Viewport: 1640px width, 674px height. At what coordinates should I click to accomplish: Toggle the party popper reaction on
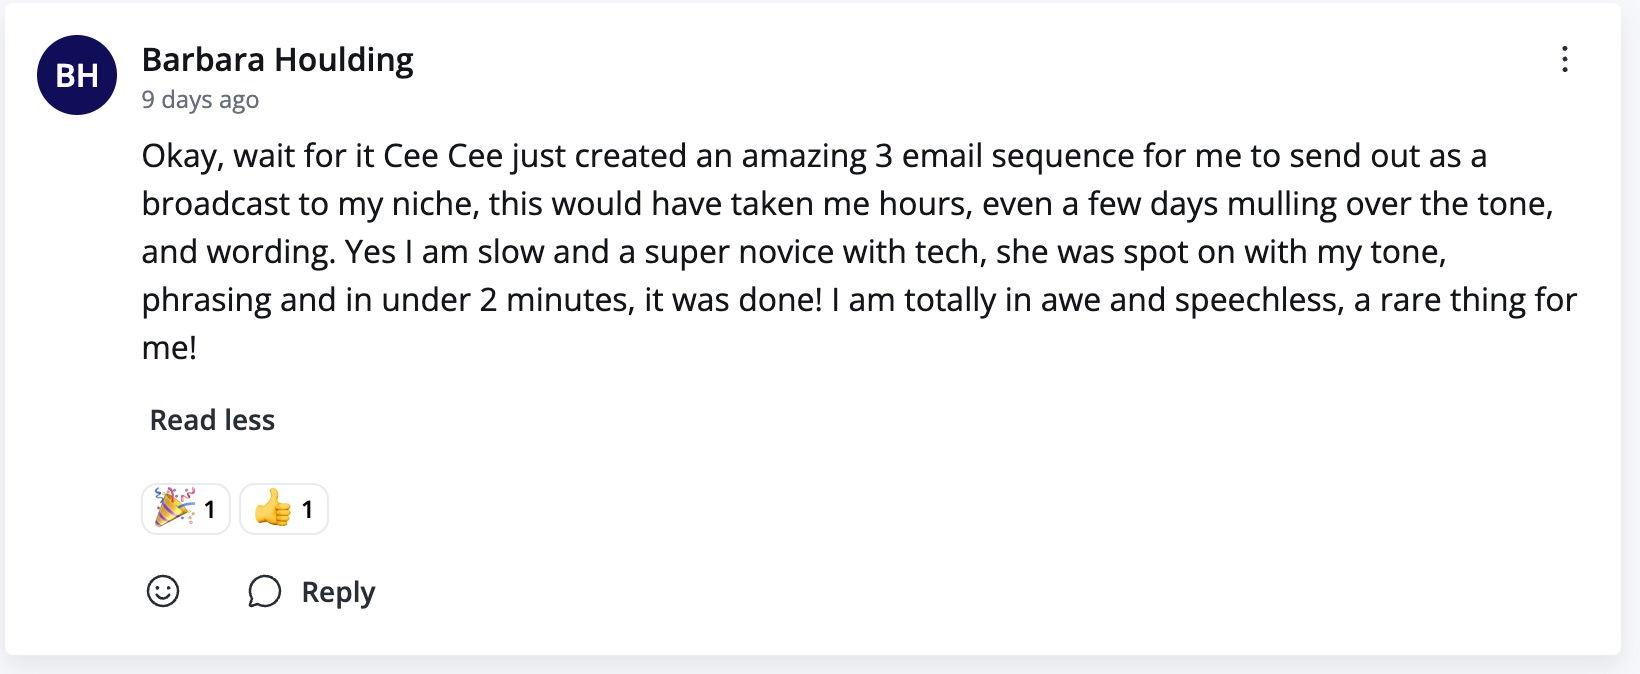(x=185, y=508)
